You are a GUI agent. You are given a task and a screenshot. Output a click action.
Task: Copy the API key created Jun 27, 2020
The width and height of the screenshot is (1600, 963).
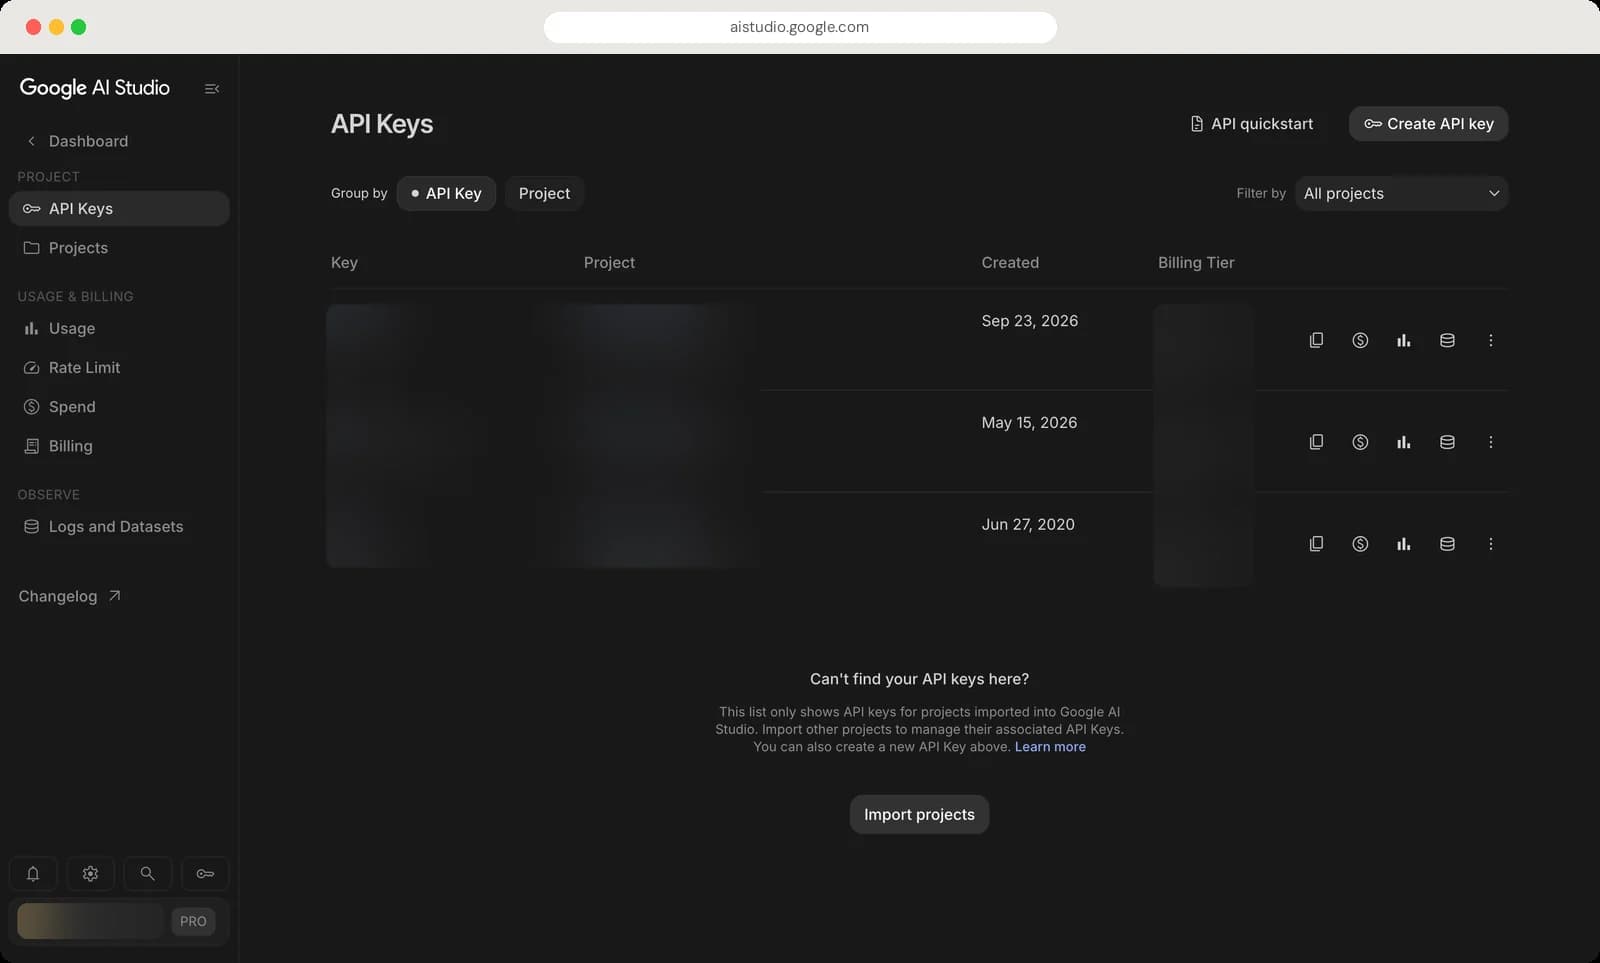click(x=1316, y=544)
